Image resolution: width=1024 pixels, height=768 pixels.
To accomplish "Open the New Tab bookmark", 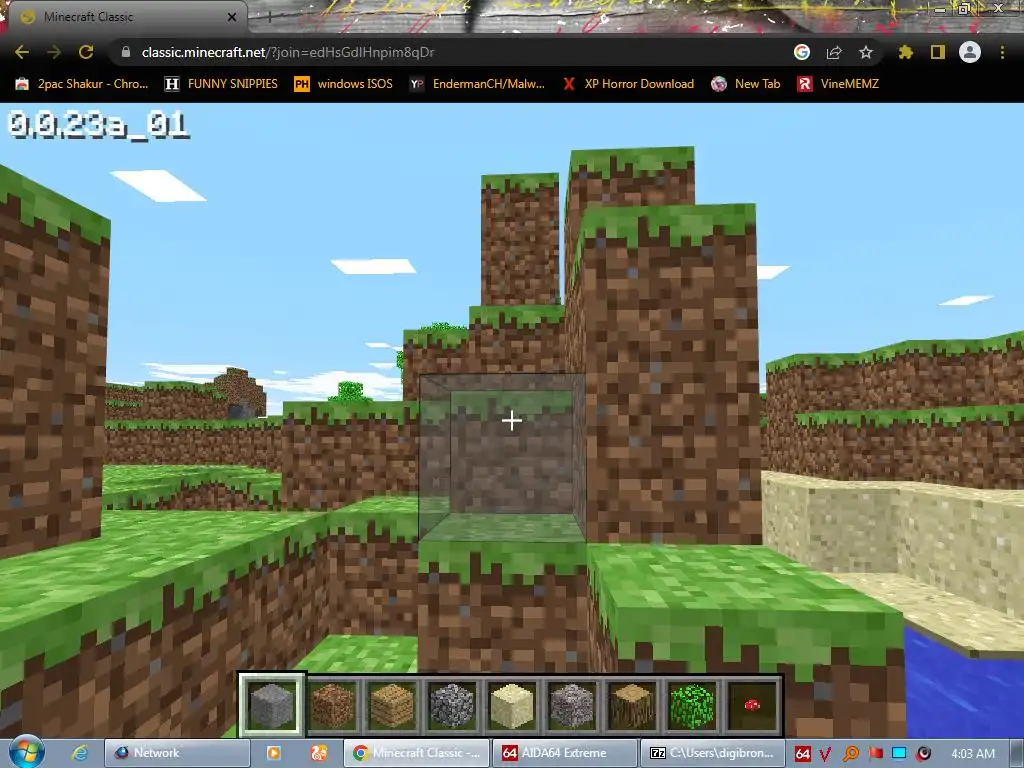I will [746, 84].
